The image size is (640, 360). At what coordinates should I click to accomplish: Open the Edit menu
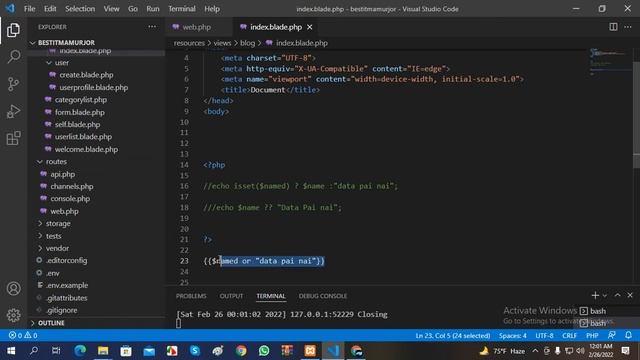pyautogui.click(x=50, y=9)
